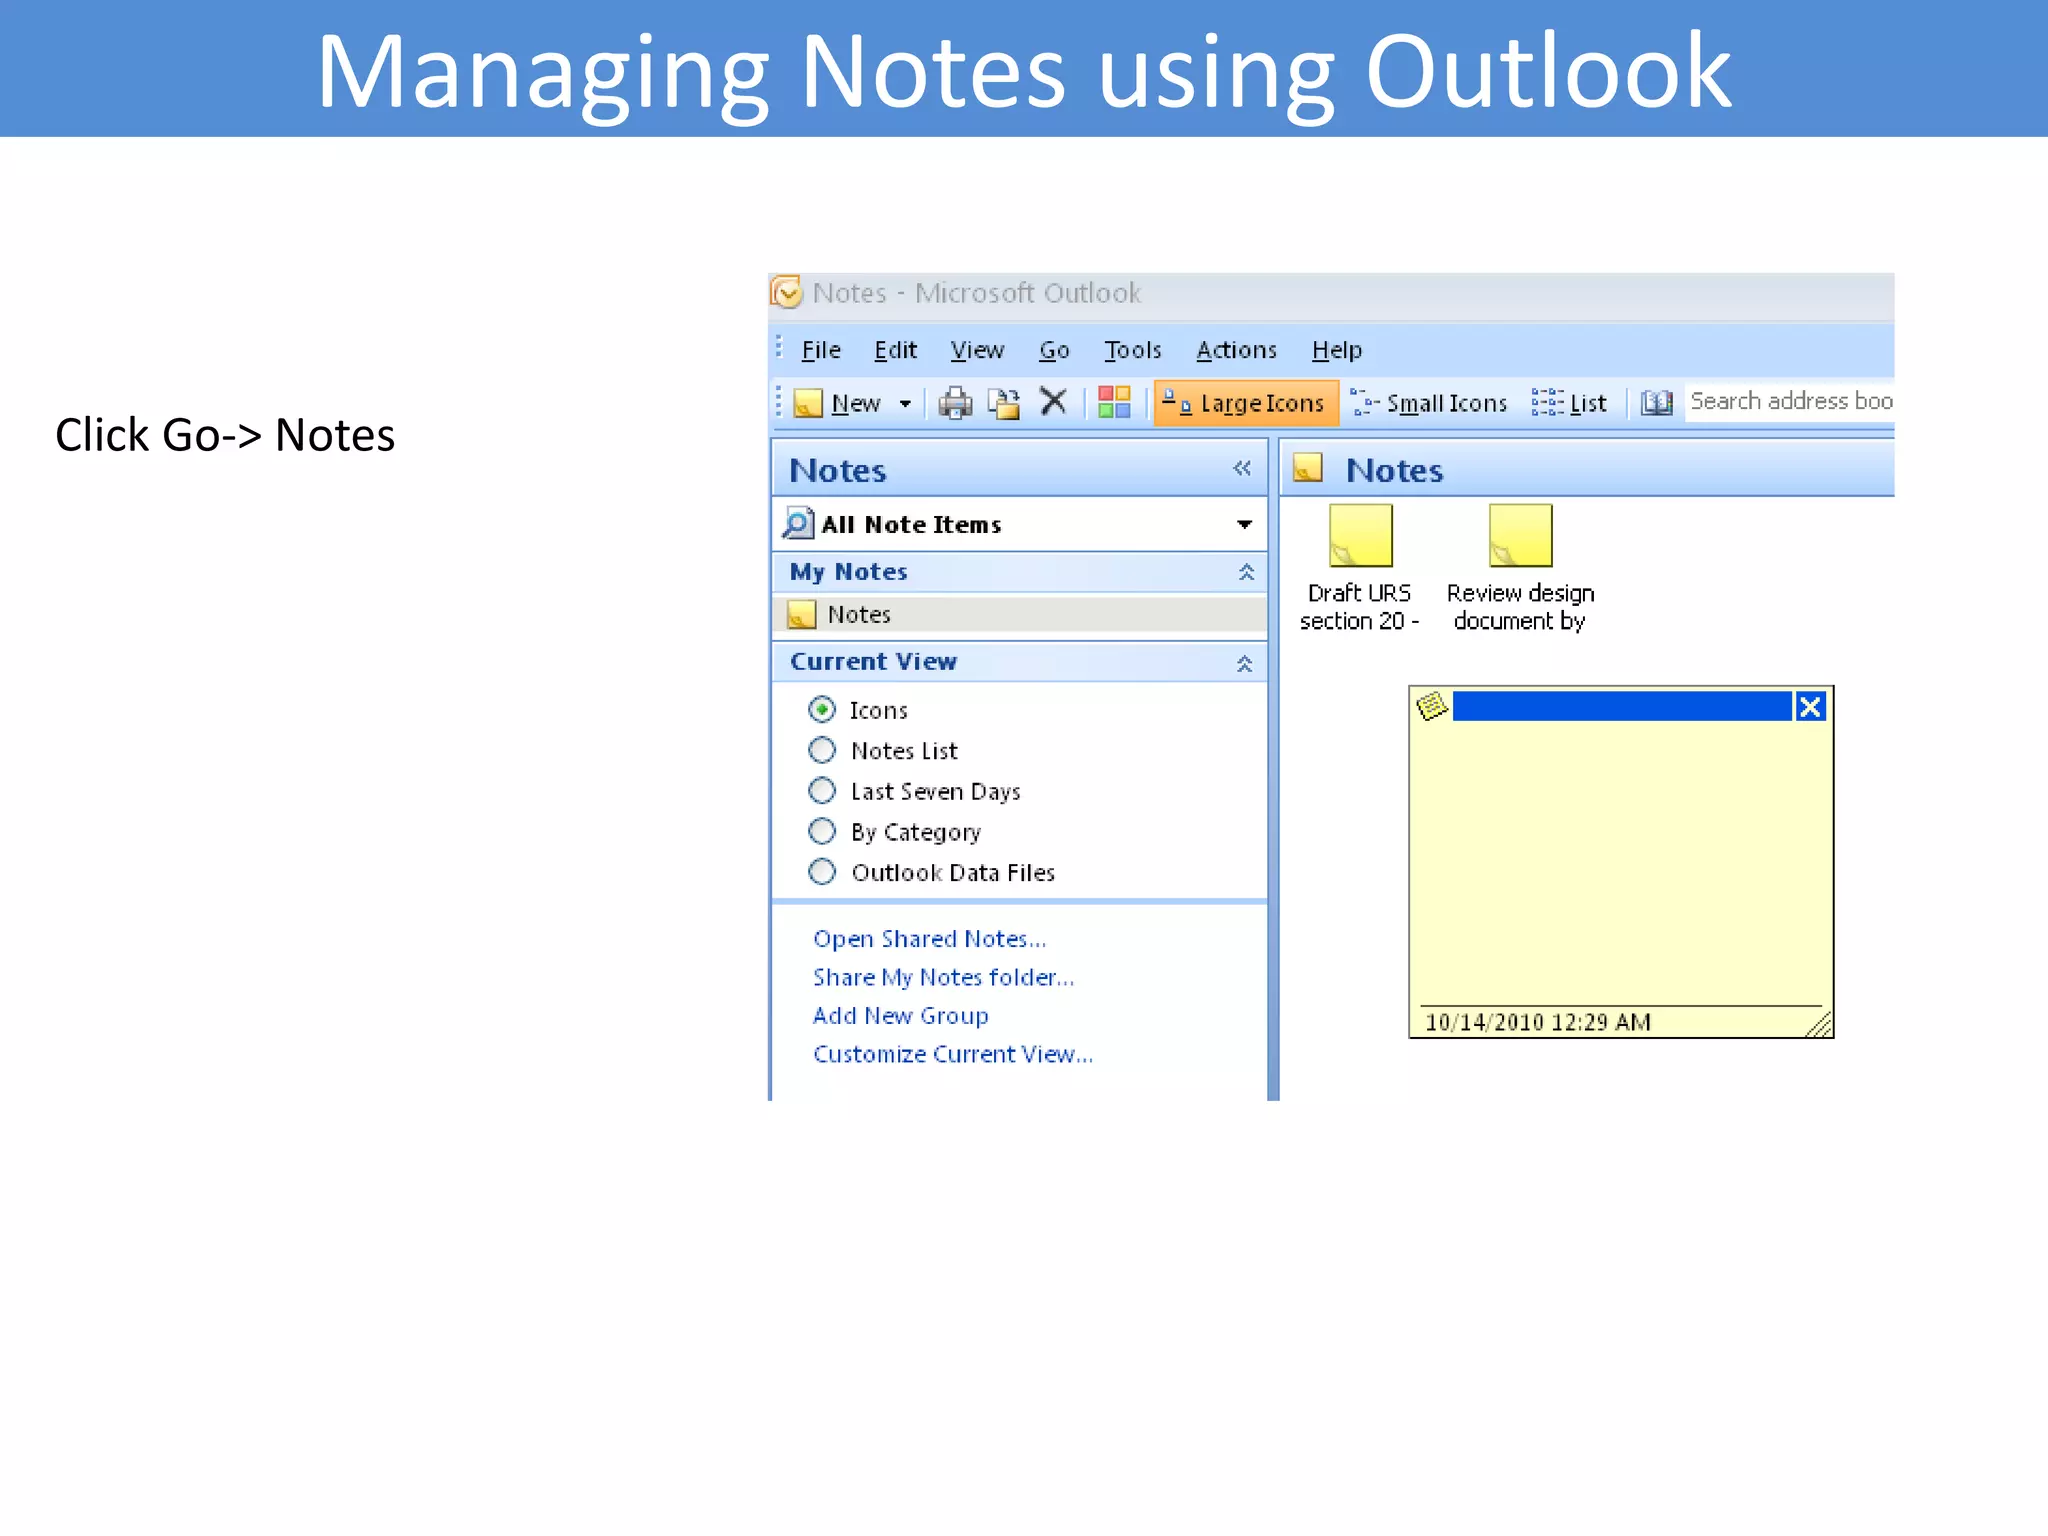2048x1536 pixels.
Task: Select the Outlook Data Files radio button
Action: [x=822, y=872]
